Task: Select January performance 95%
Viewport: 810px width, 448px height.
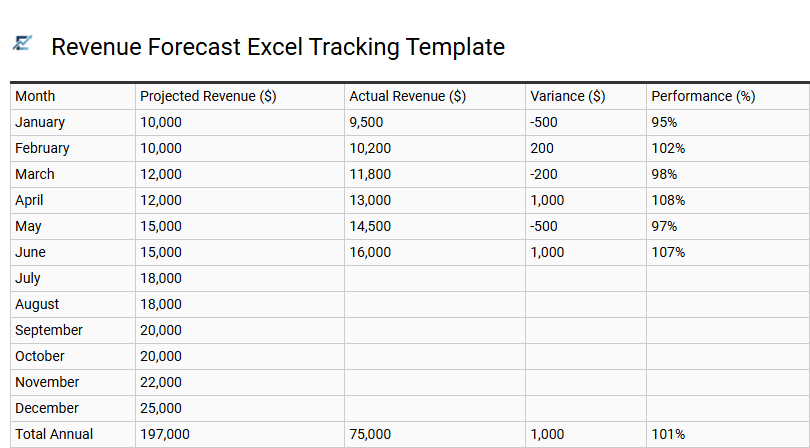Action: [664, 122]
